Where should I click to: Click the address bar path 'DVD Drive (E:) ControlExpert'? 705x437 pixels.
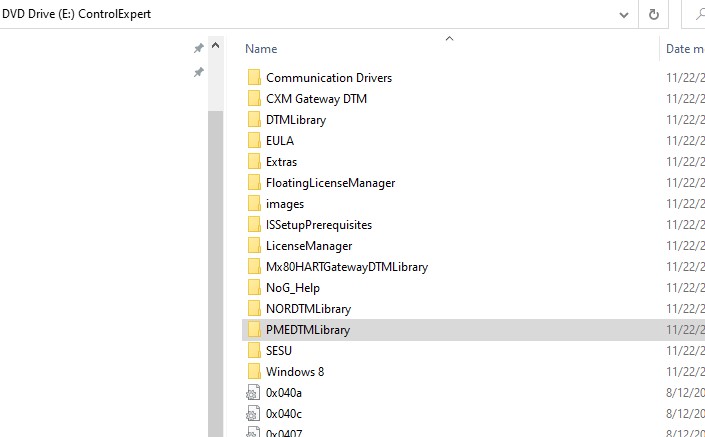[x=76, y=14]
